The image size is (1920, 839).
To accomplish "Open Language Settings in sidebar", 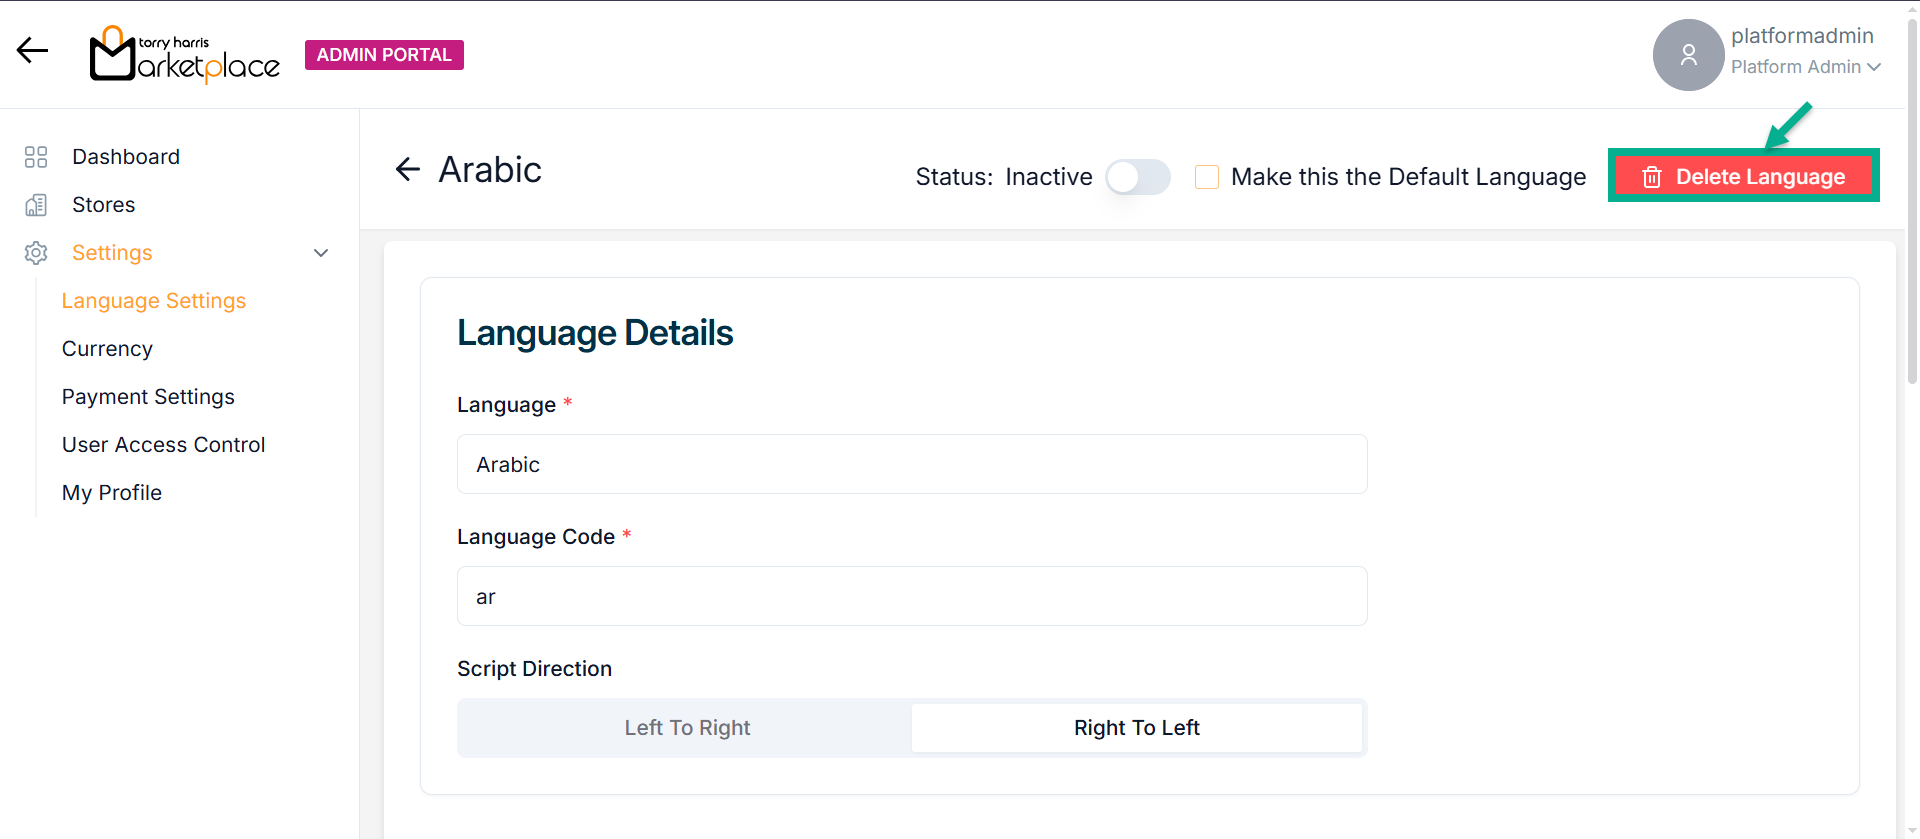I will (154, 301).
